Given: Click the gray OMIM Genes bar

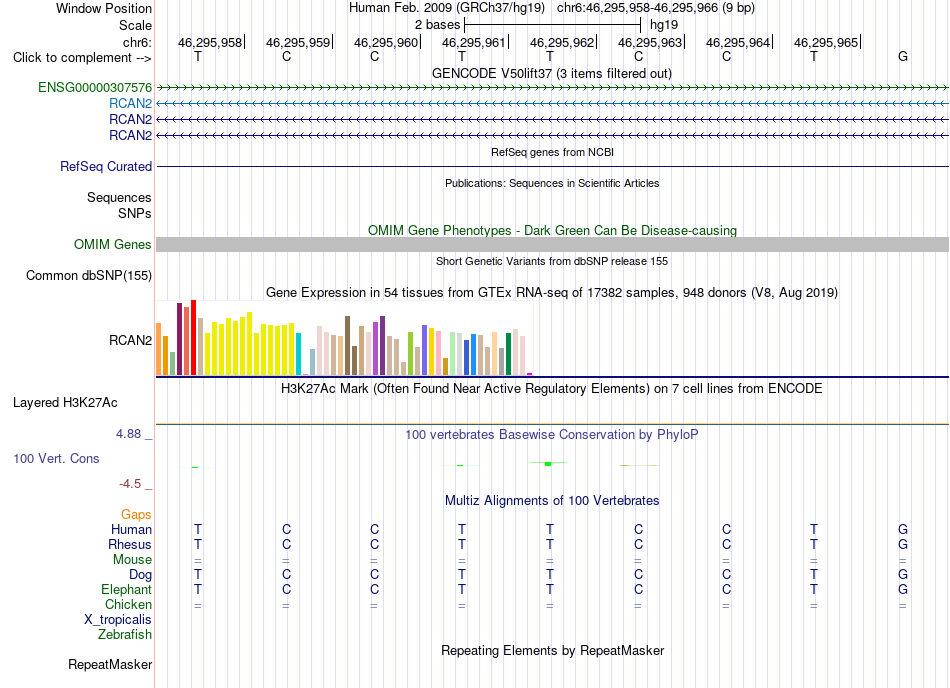Looking at the screenshot, I should pyautogui.click(x=552, y=245).
